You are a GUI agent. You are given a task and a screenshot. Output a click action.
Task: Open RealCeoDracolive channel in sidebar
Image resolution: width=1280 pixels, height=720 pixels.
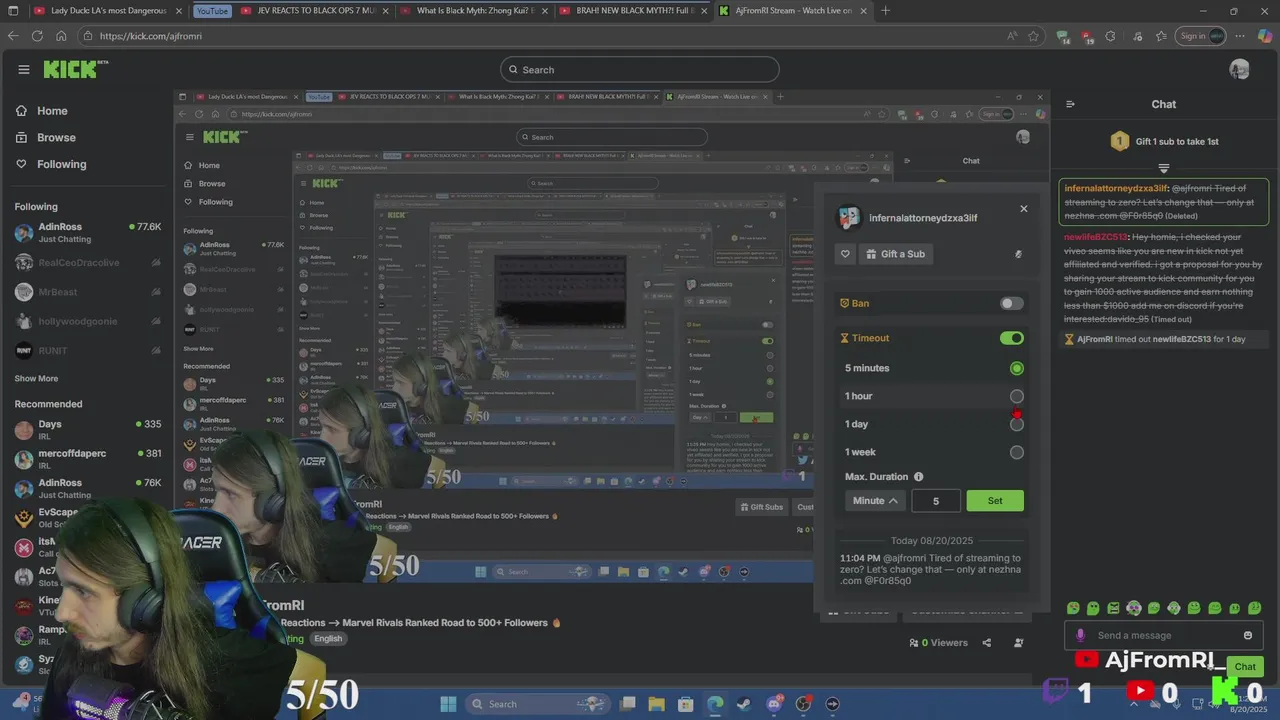coord(87,263)
